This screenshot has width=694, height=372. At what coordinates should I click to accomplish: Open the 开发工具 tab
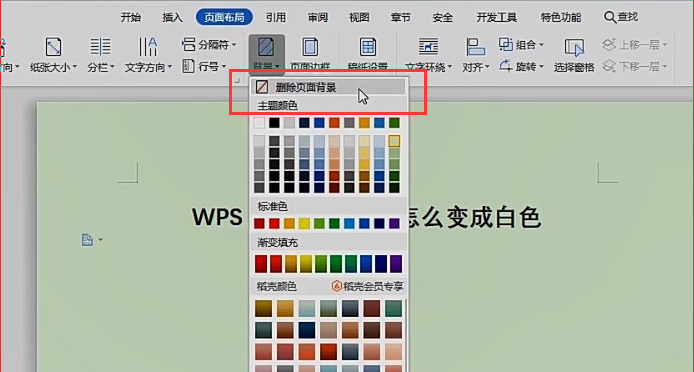[497, 17]
